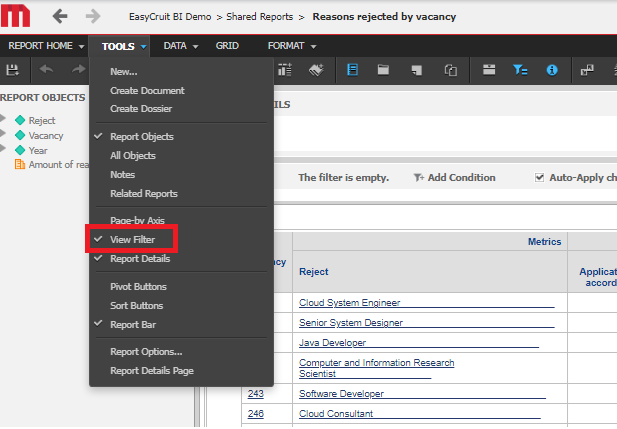Image resolution: width=617 pixels, height=429 pixels.
Task: Click the Redo toolbar icon
Action: pos(79,69)
